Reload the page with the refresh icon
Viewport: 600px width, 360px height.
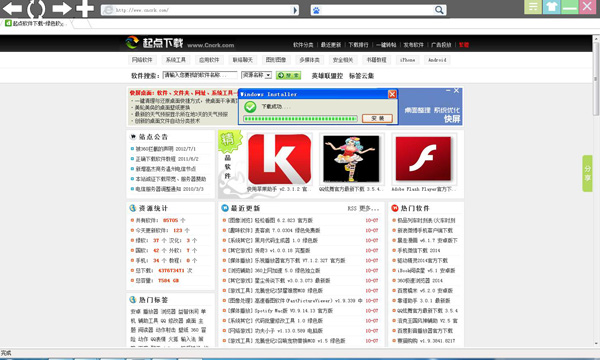tap(36, 8)
